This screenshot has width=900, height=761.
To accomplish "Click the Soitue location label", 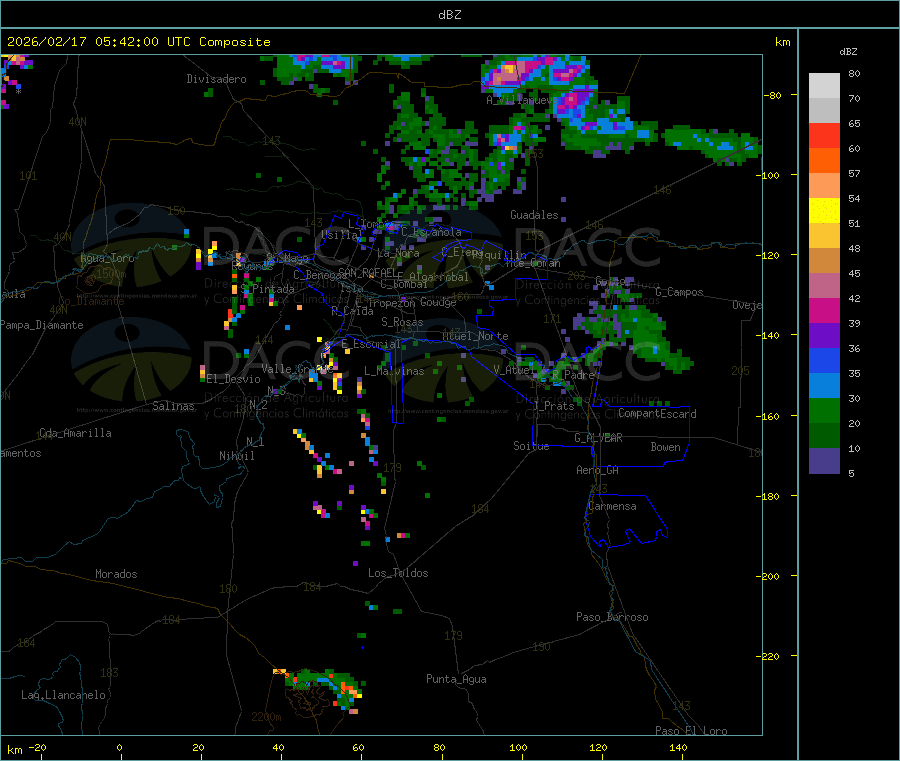I will coord(531,446).
